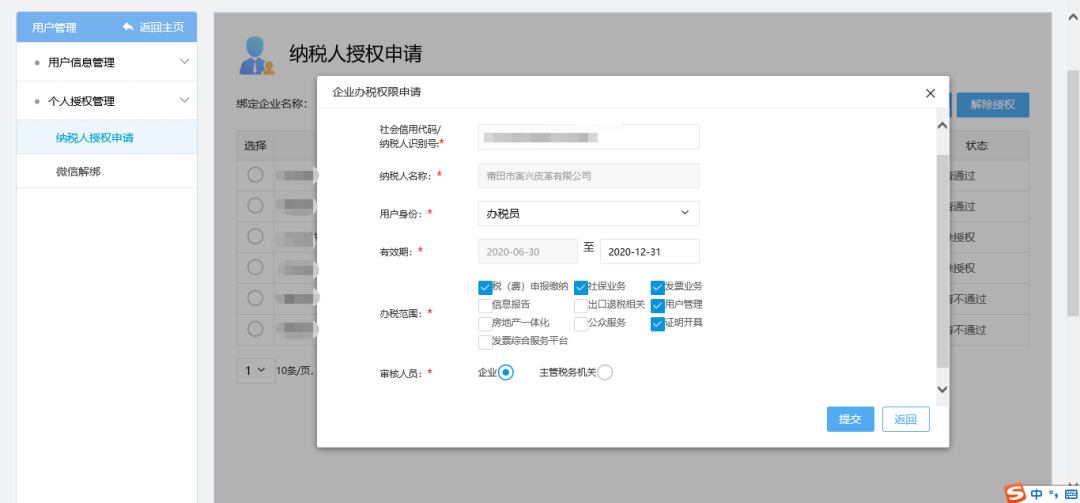Image resolution: width=1080 pixels, height=503 pixels.
Task: Enable 信息报告 checkbox
Action: [x=485, y=306]
